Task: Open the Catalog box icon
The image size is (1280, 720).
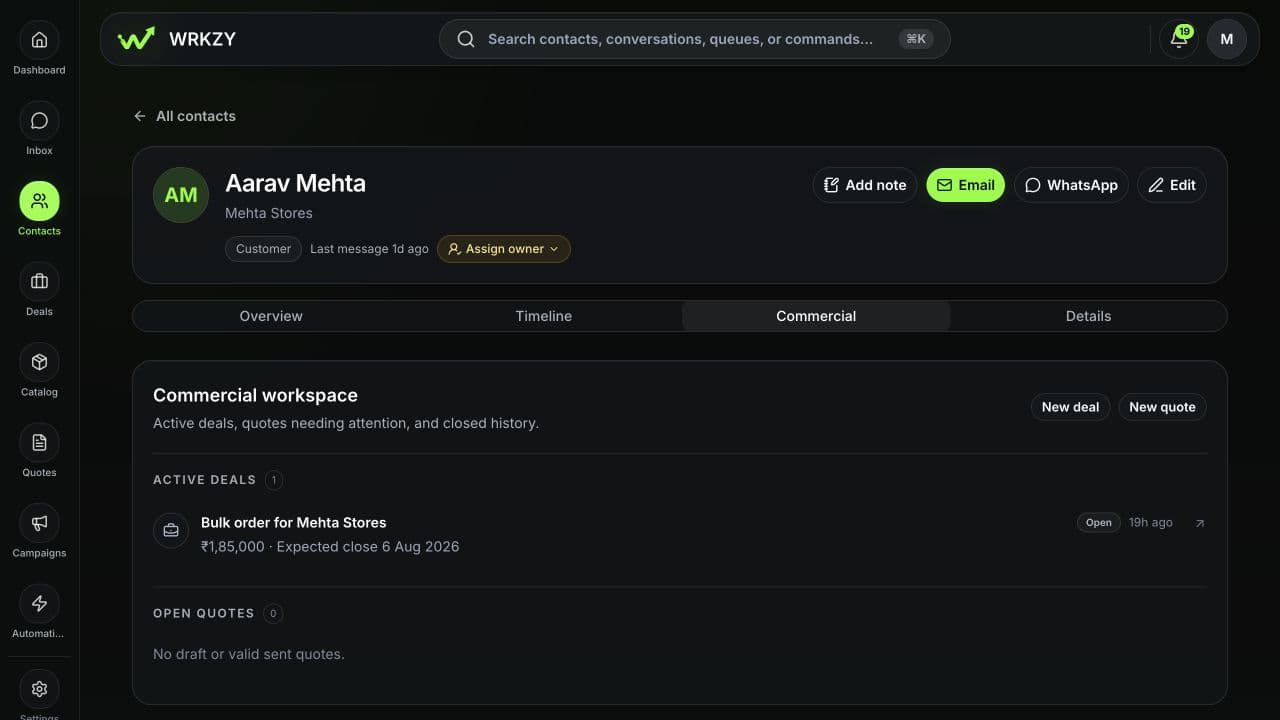Action: 39,362
